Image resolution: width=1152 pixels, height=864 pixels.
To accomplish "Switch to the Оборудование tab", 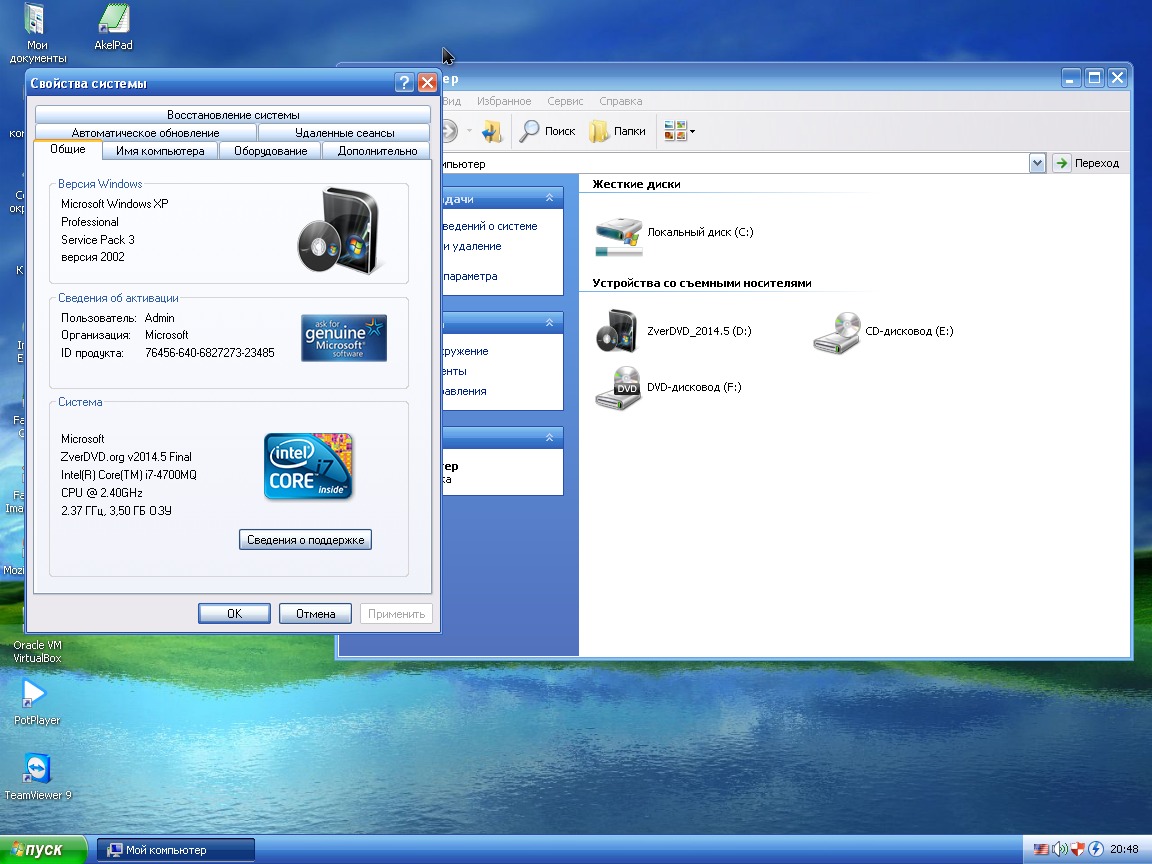I will [x=270, y=151].
